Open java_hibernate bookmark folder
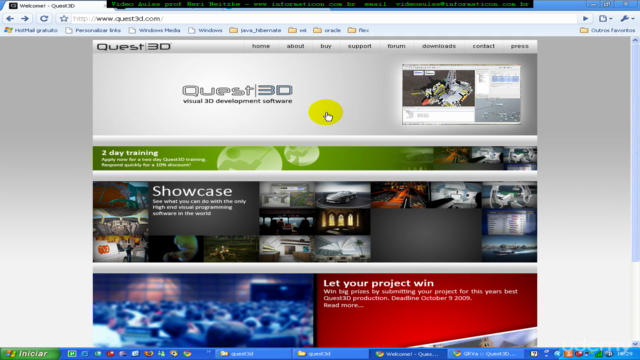The height and width of the screenshot is (360, 640). (256, 30)
